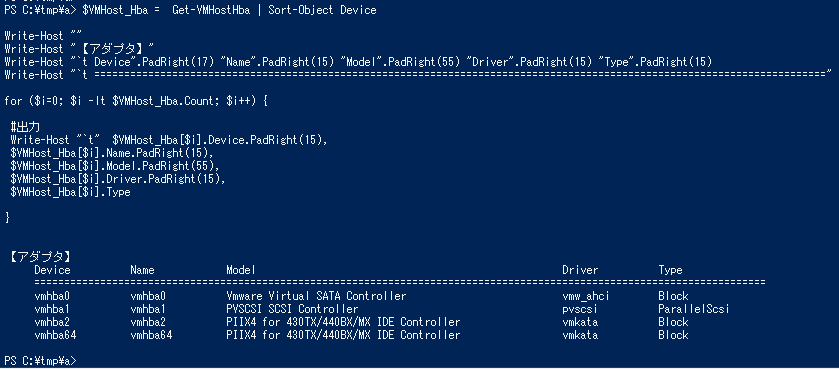The height and width of the screenshot is (369, 839).
Task: Click the final PS C:\tmp\a> prompt
Action: pyautogui.click(x=40, y=361)
